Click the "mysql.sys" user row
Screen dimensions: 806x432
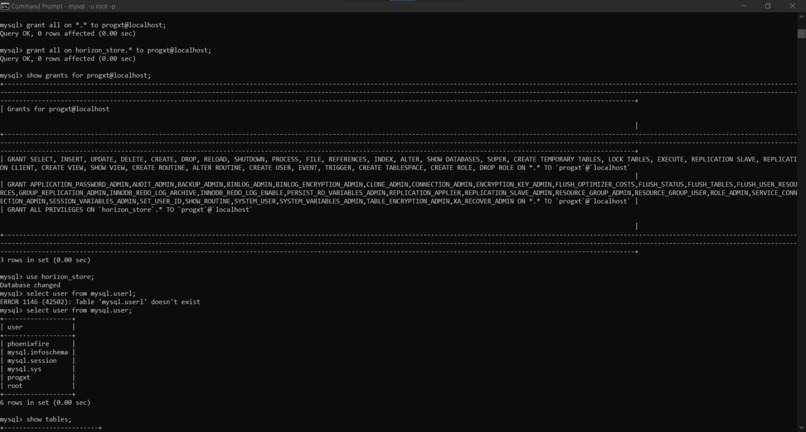(x=25, y=369)
